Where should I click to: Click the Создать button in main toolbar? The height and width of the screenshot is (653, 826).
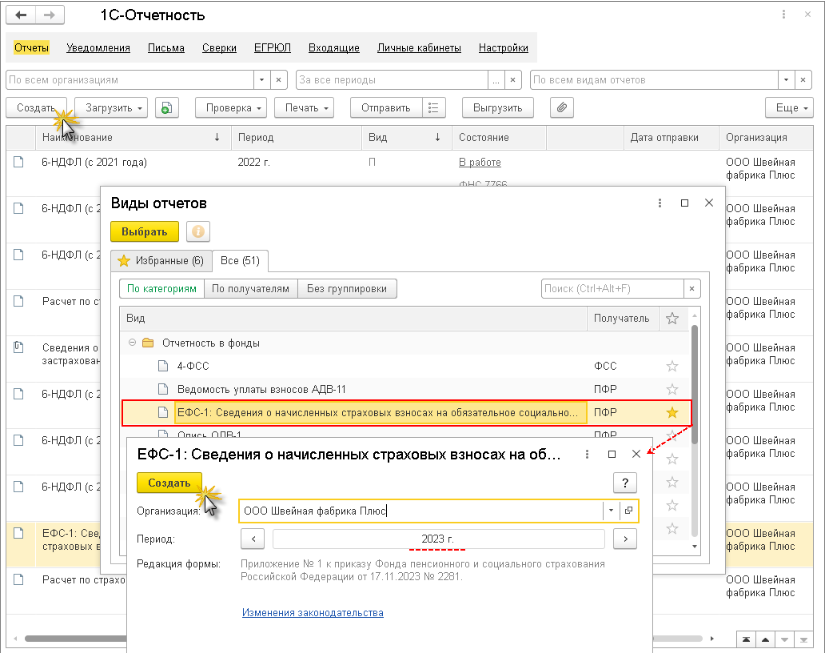coord(36,108)
